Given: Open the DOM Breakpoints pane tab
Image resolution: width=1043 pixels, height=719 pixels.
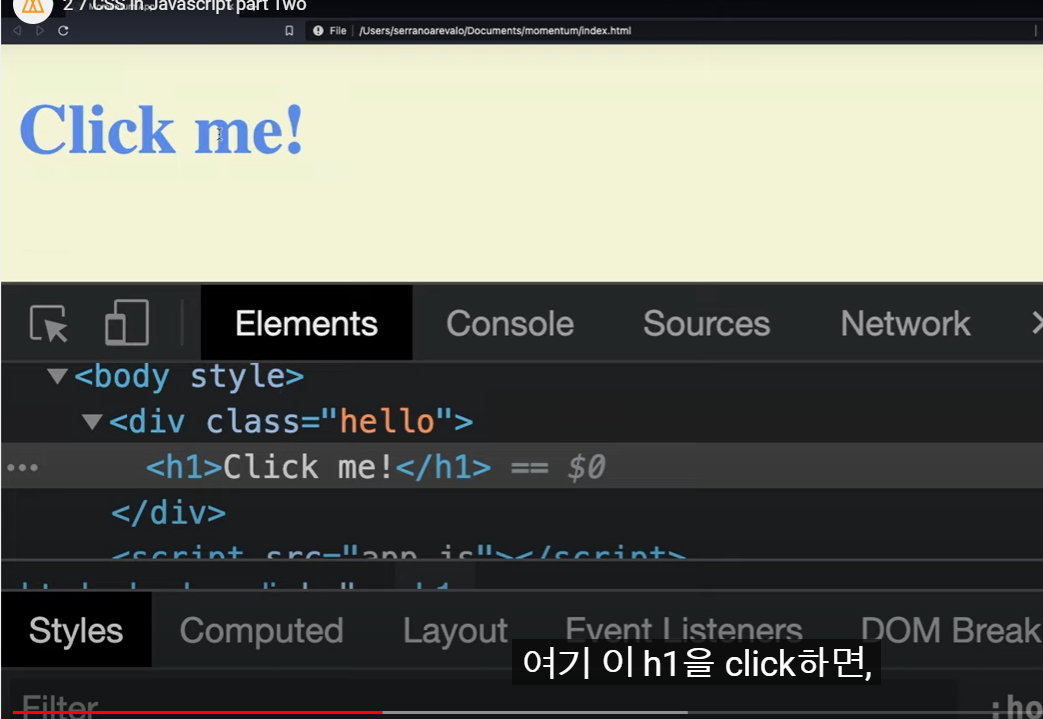Looking at the screenshot, I should pos(951,630).
